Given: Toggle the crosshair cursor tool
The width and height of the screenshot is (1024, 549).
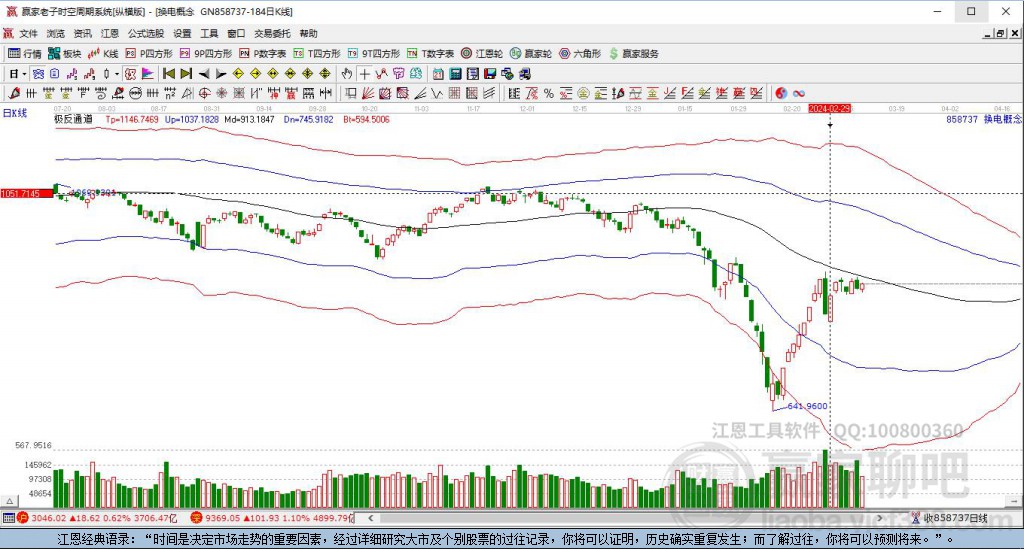Looking at the screenshot, I should [x=364, y=74].
